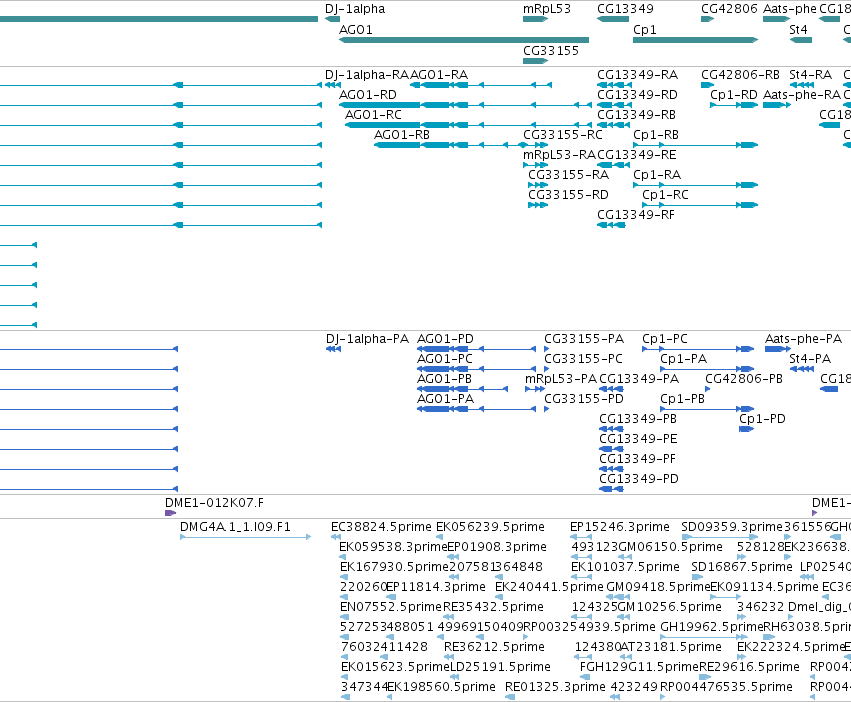The image size is (851, 702).
Task: Select the CG33155-PC protein label
Action: (x=583, y=359)
